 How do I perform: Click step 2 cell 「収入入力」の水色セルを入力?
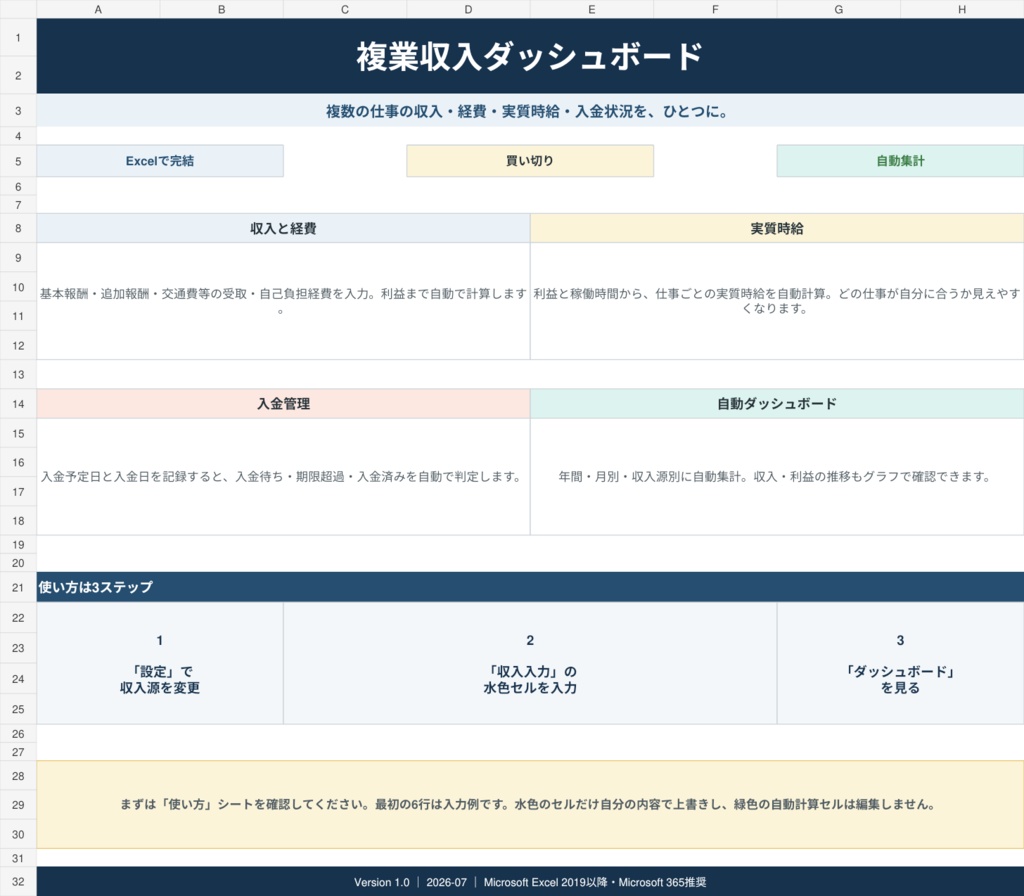pyautogui.click(x=530, y=664)
